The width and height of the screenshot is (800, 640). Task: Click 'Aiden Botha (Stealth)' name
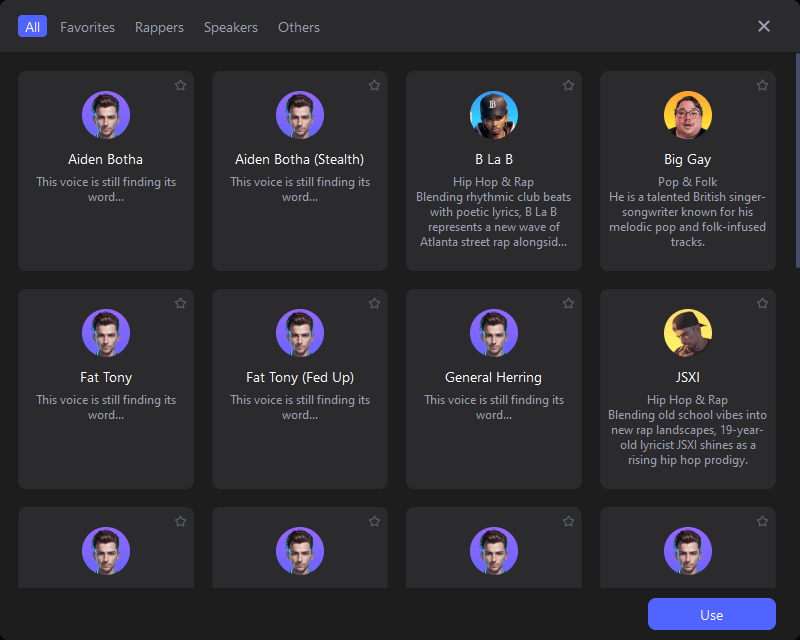point(299,160)
